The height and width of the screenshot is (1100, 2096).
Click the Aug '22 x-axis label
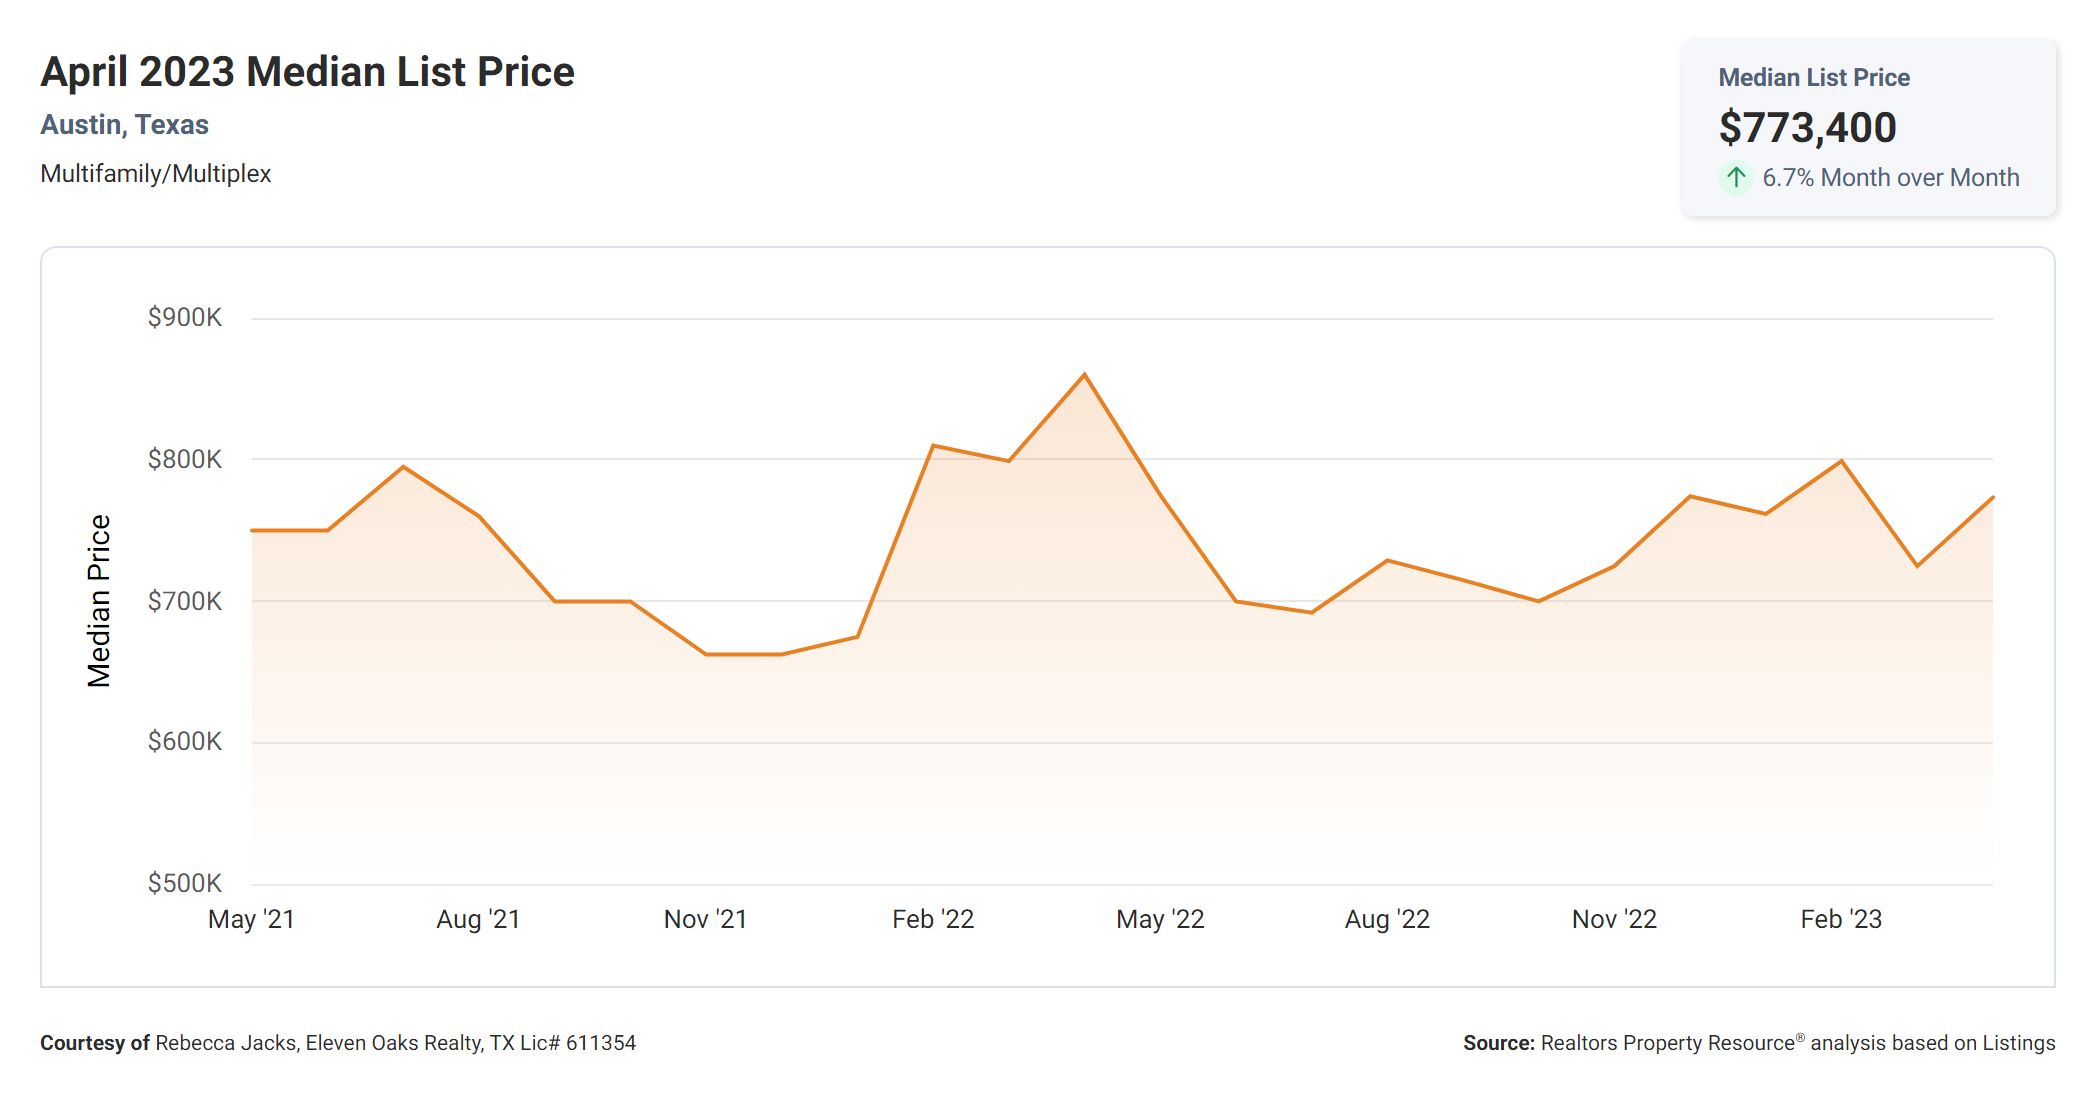tap(1387, 919)
